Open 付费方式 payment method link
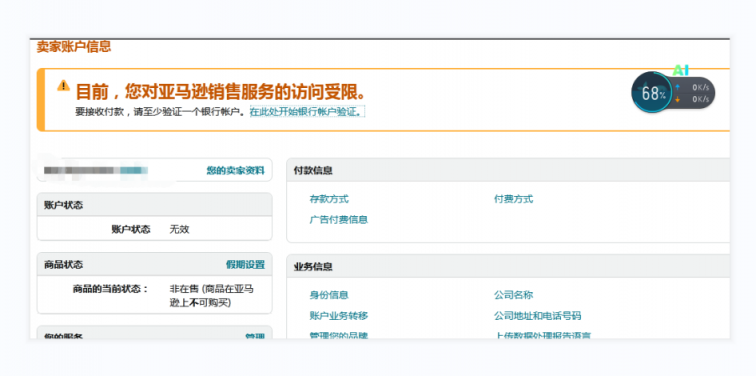This screenshot has width=756, height=376. click(513, 199)
